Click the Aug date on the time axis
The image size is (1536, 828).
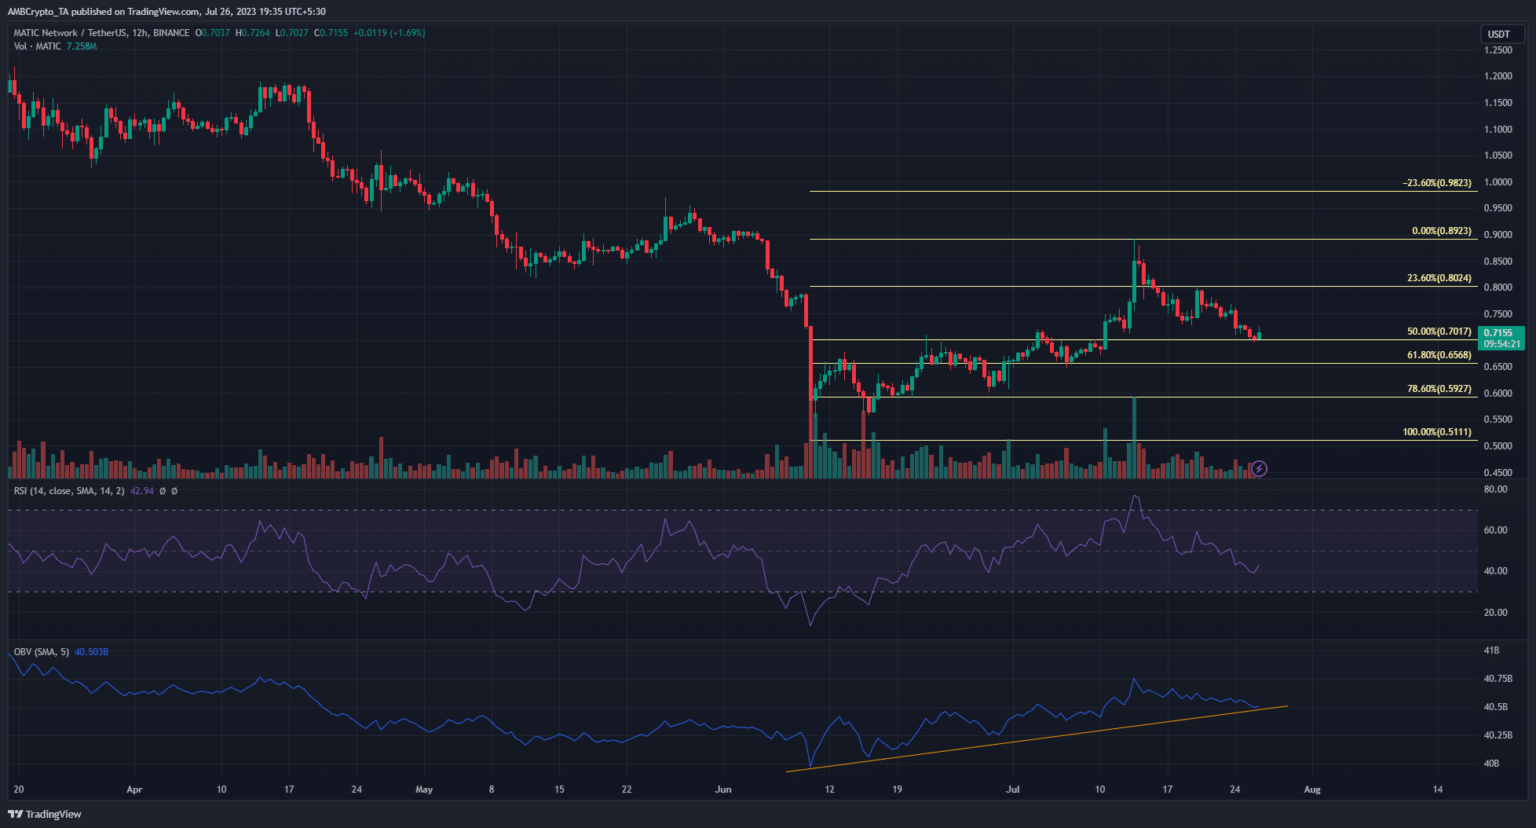click(1312, 789)
